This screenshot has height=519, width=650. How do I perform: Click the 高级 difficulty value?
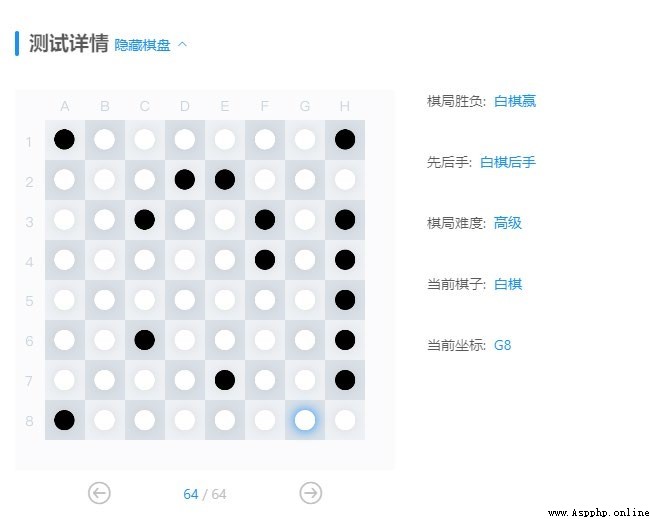[507, 223]
